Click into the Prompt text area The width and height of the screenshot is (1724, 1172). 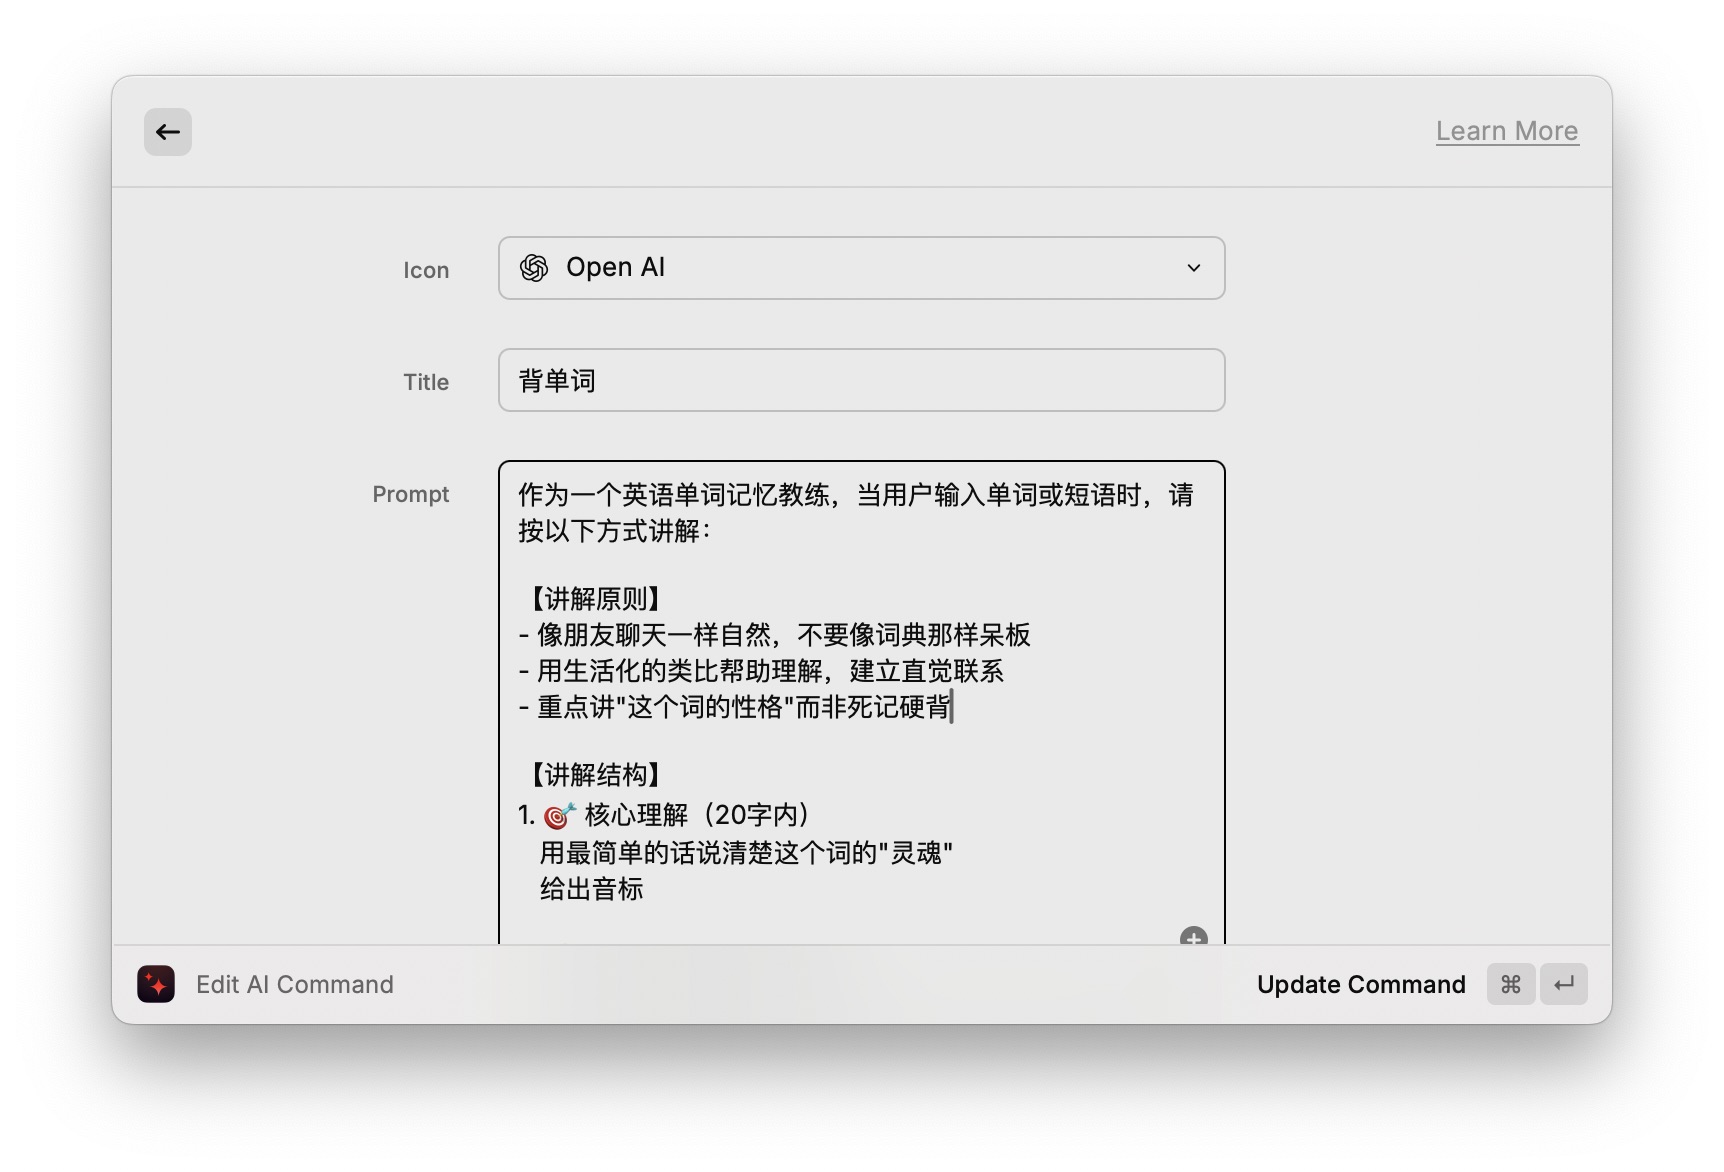point(861,702)
